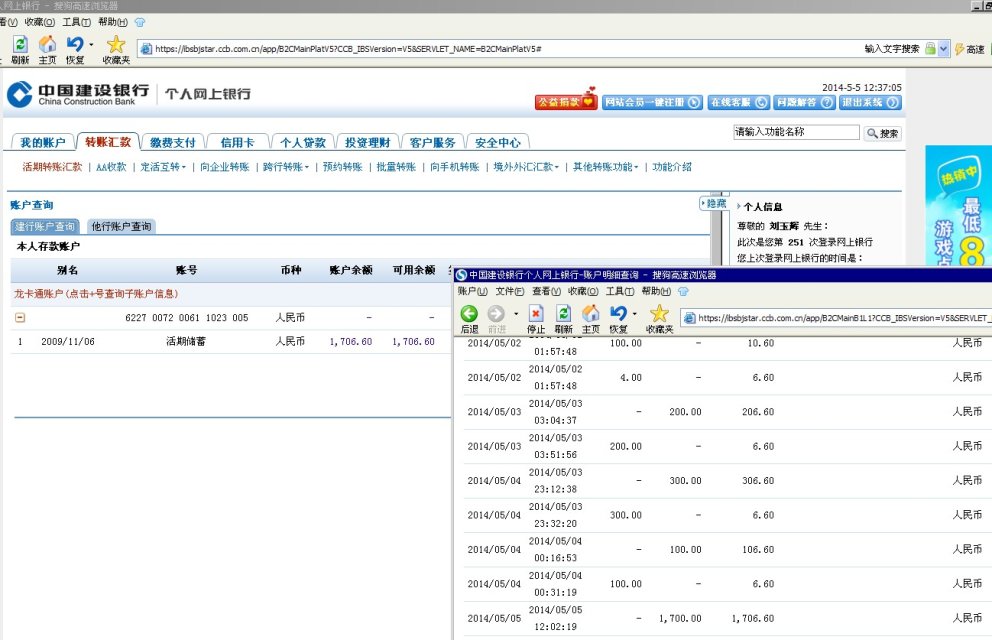Click the 主页 home icon in popup toolbar

coord(590,314)
